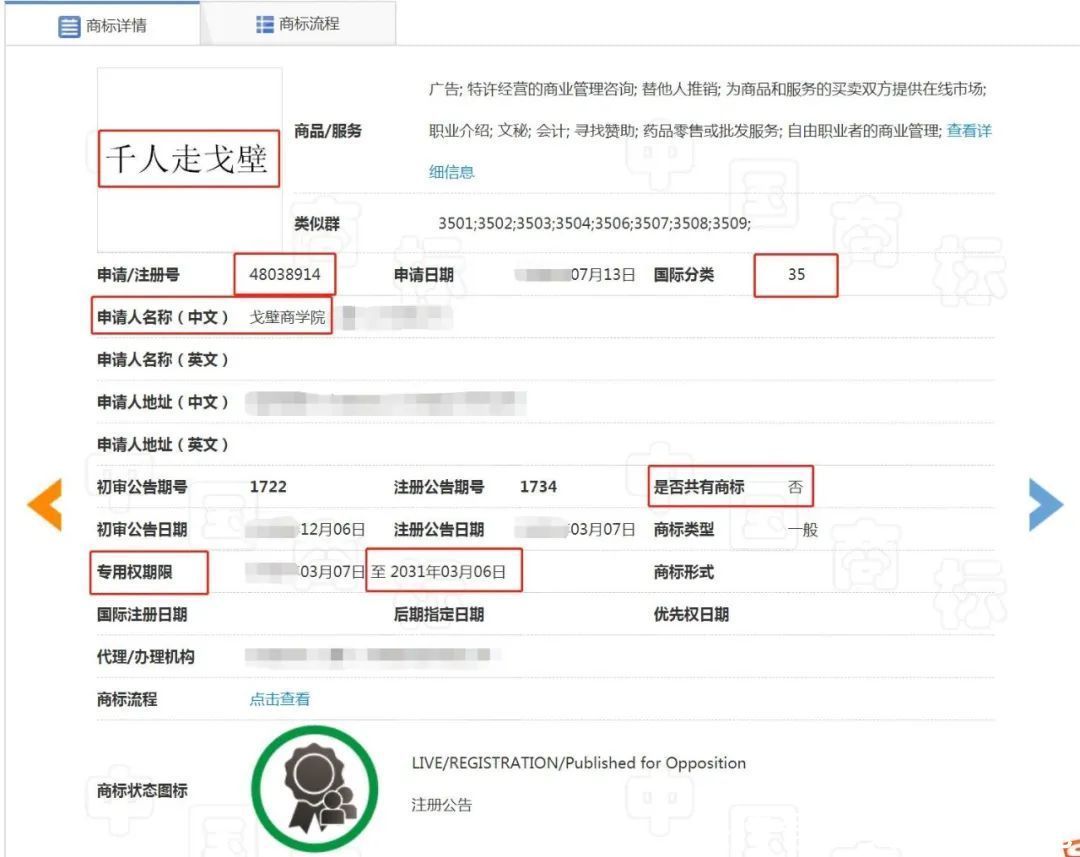The width and height of the screenshot is (1080, 857).
Task: Select the 初审公告期号 value 1722
Action: click(x=266, y=487)
